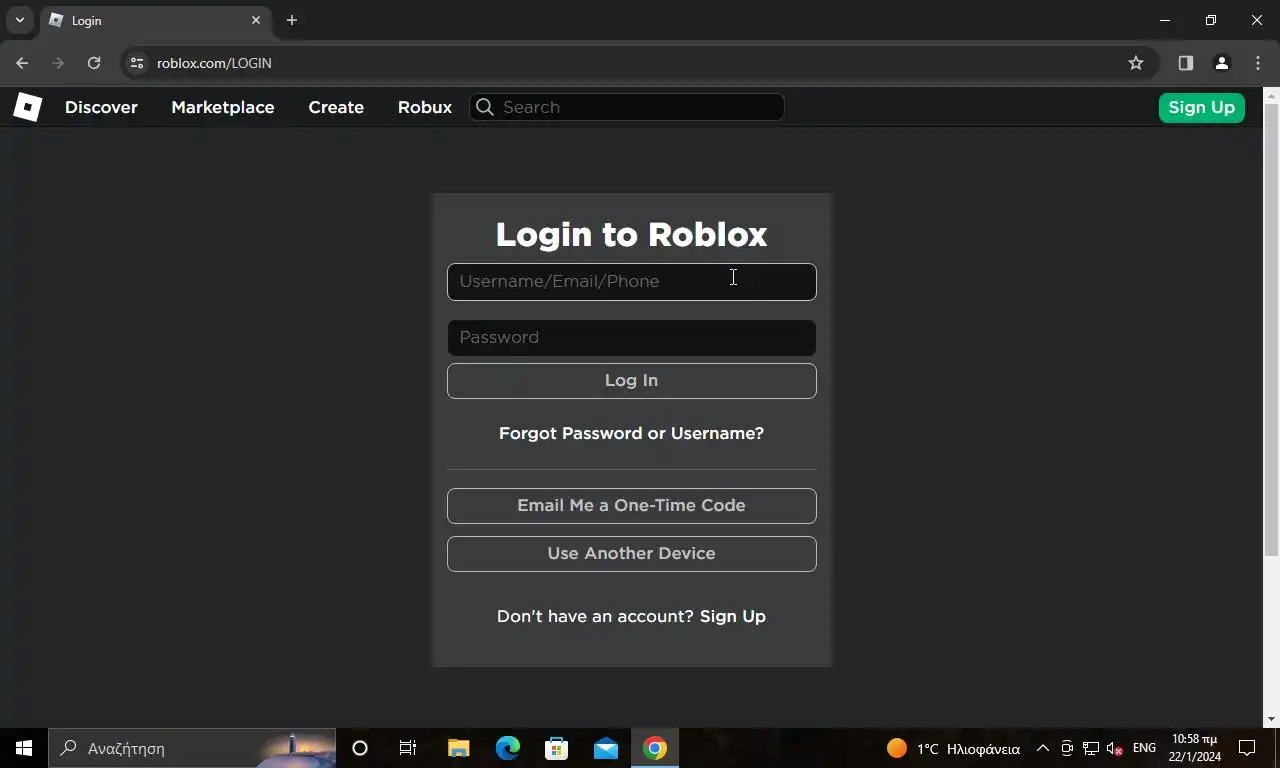This screenshot has width=1280, height=768.
Task: Open the tab search dropdown arrow
Action: pyautogui.click(x=19, y=20)
